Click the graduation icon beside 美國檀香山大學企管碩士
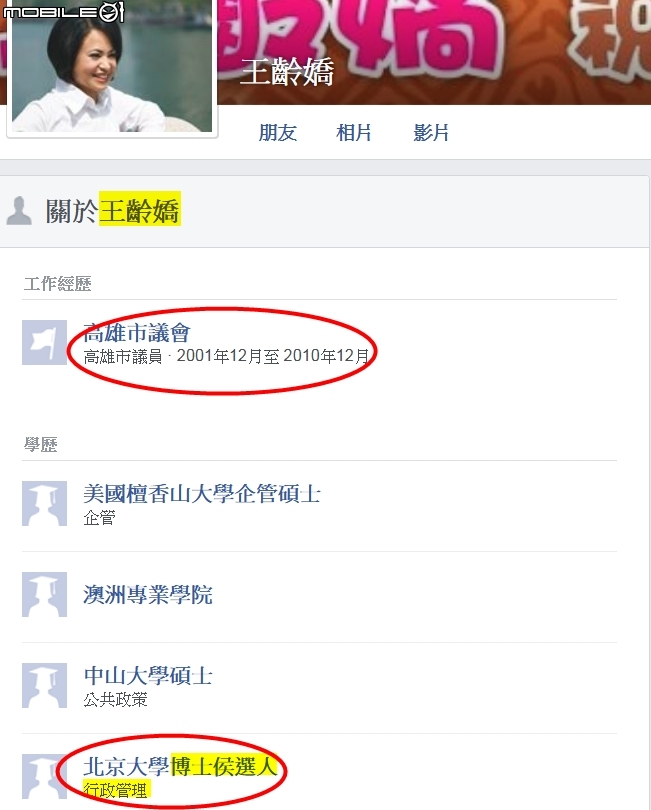 click(44, 503)
